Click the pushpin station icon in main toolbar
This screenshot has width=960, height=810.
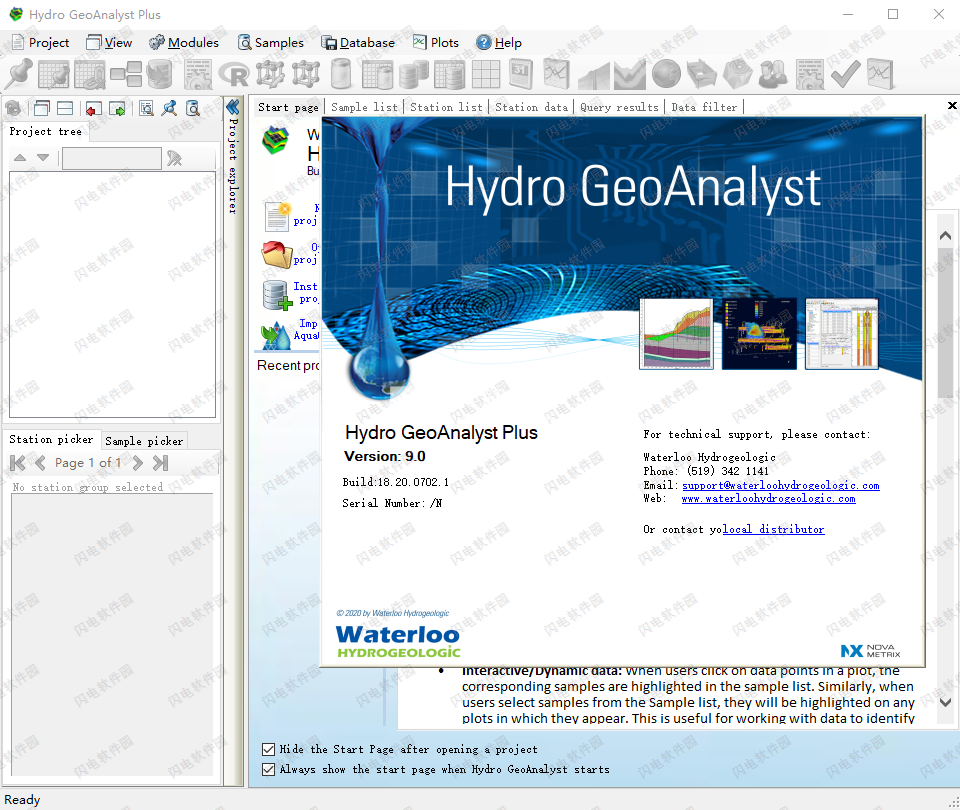click(19, 73)
